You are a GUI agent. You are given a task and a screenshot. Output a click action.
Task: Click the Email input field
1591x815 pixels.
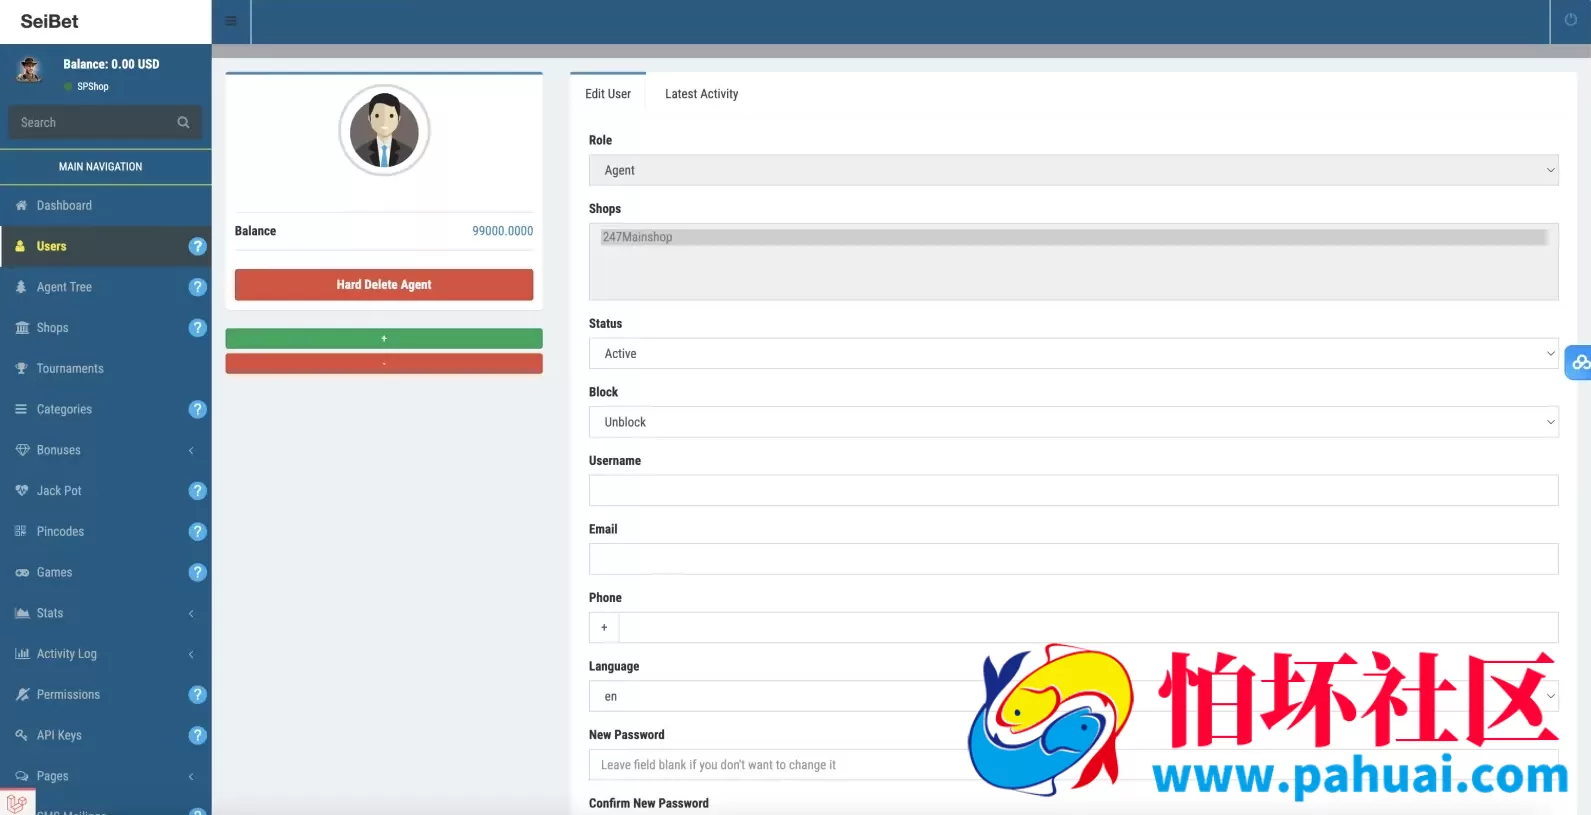coord(1073,559)
